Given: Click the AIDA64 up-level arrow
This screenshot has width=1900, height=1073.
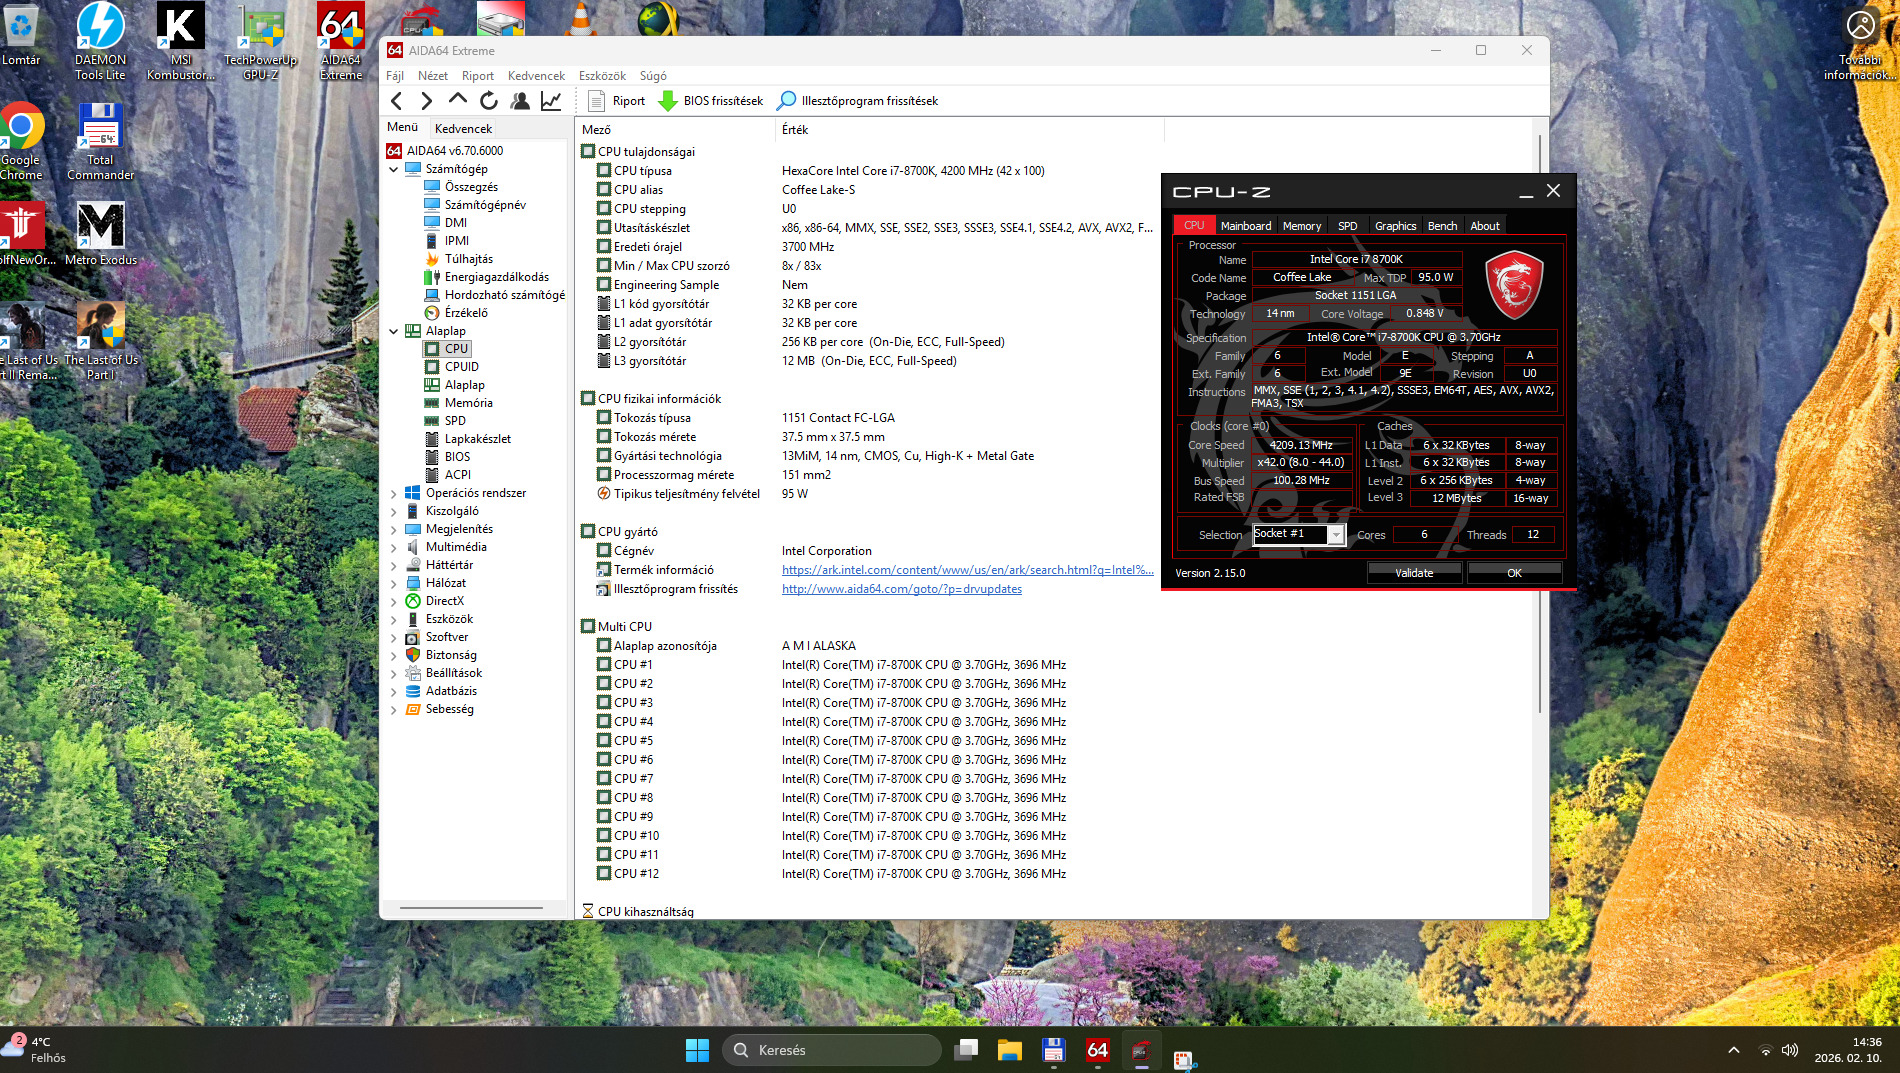Looking at the screenshot, I should [458, 100].
